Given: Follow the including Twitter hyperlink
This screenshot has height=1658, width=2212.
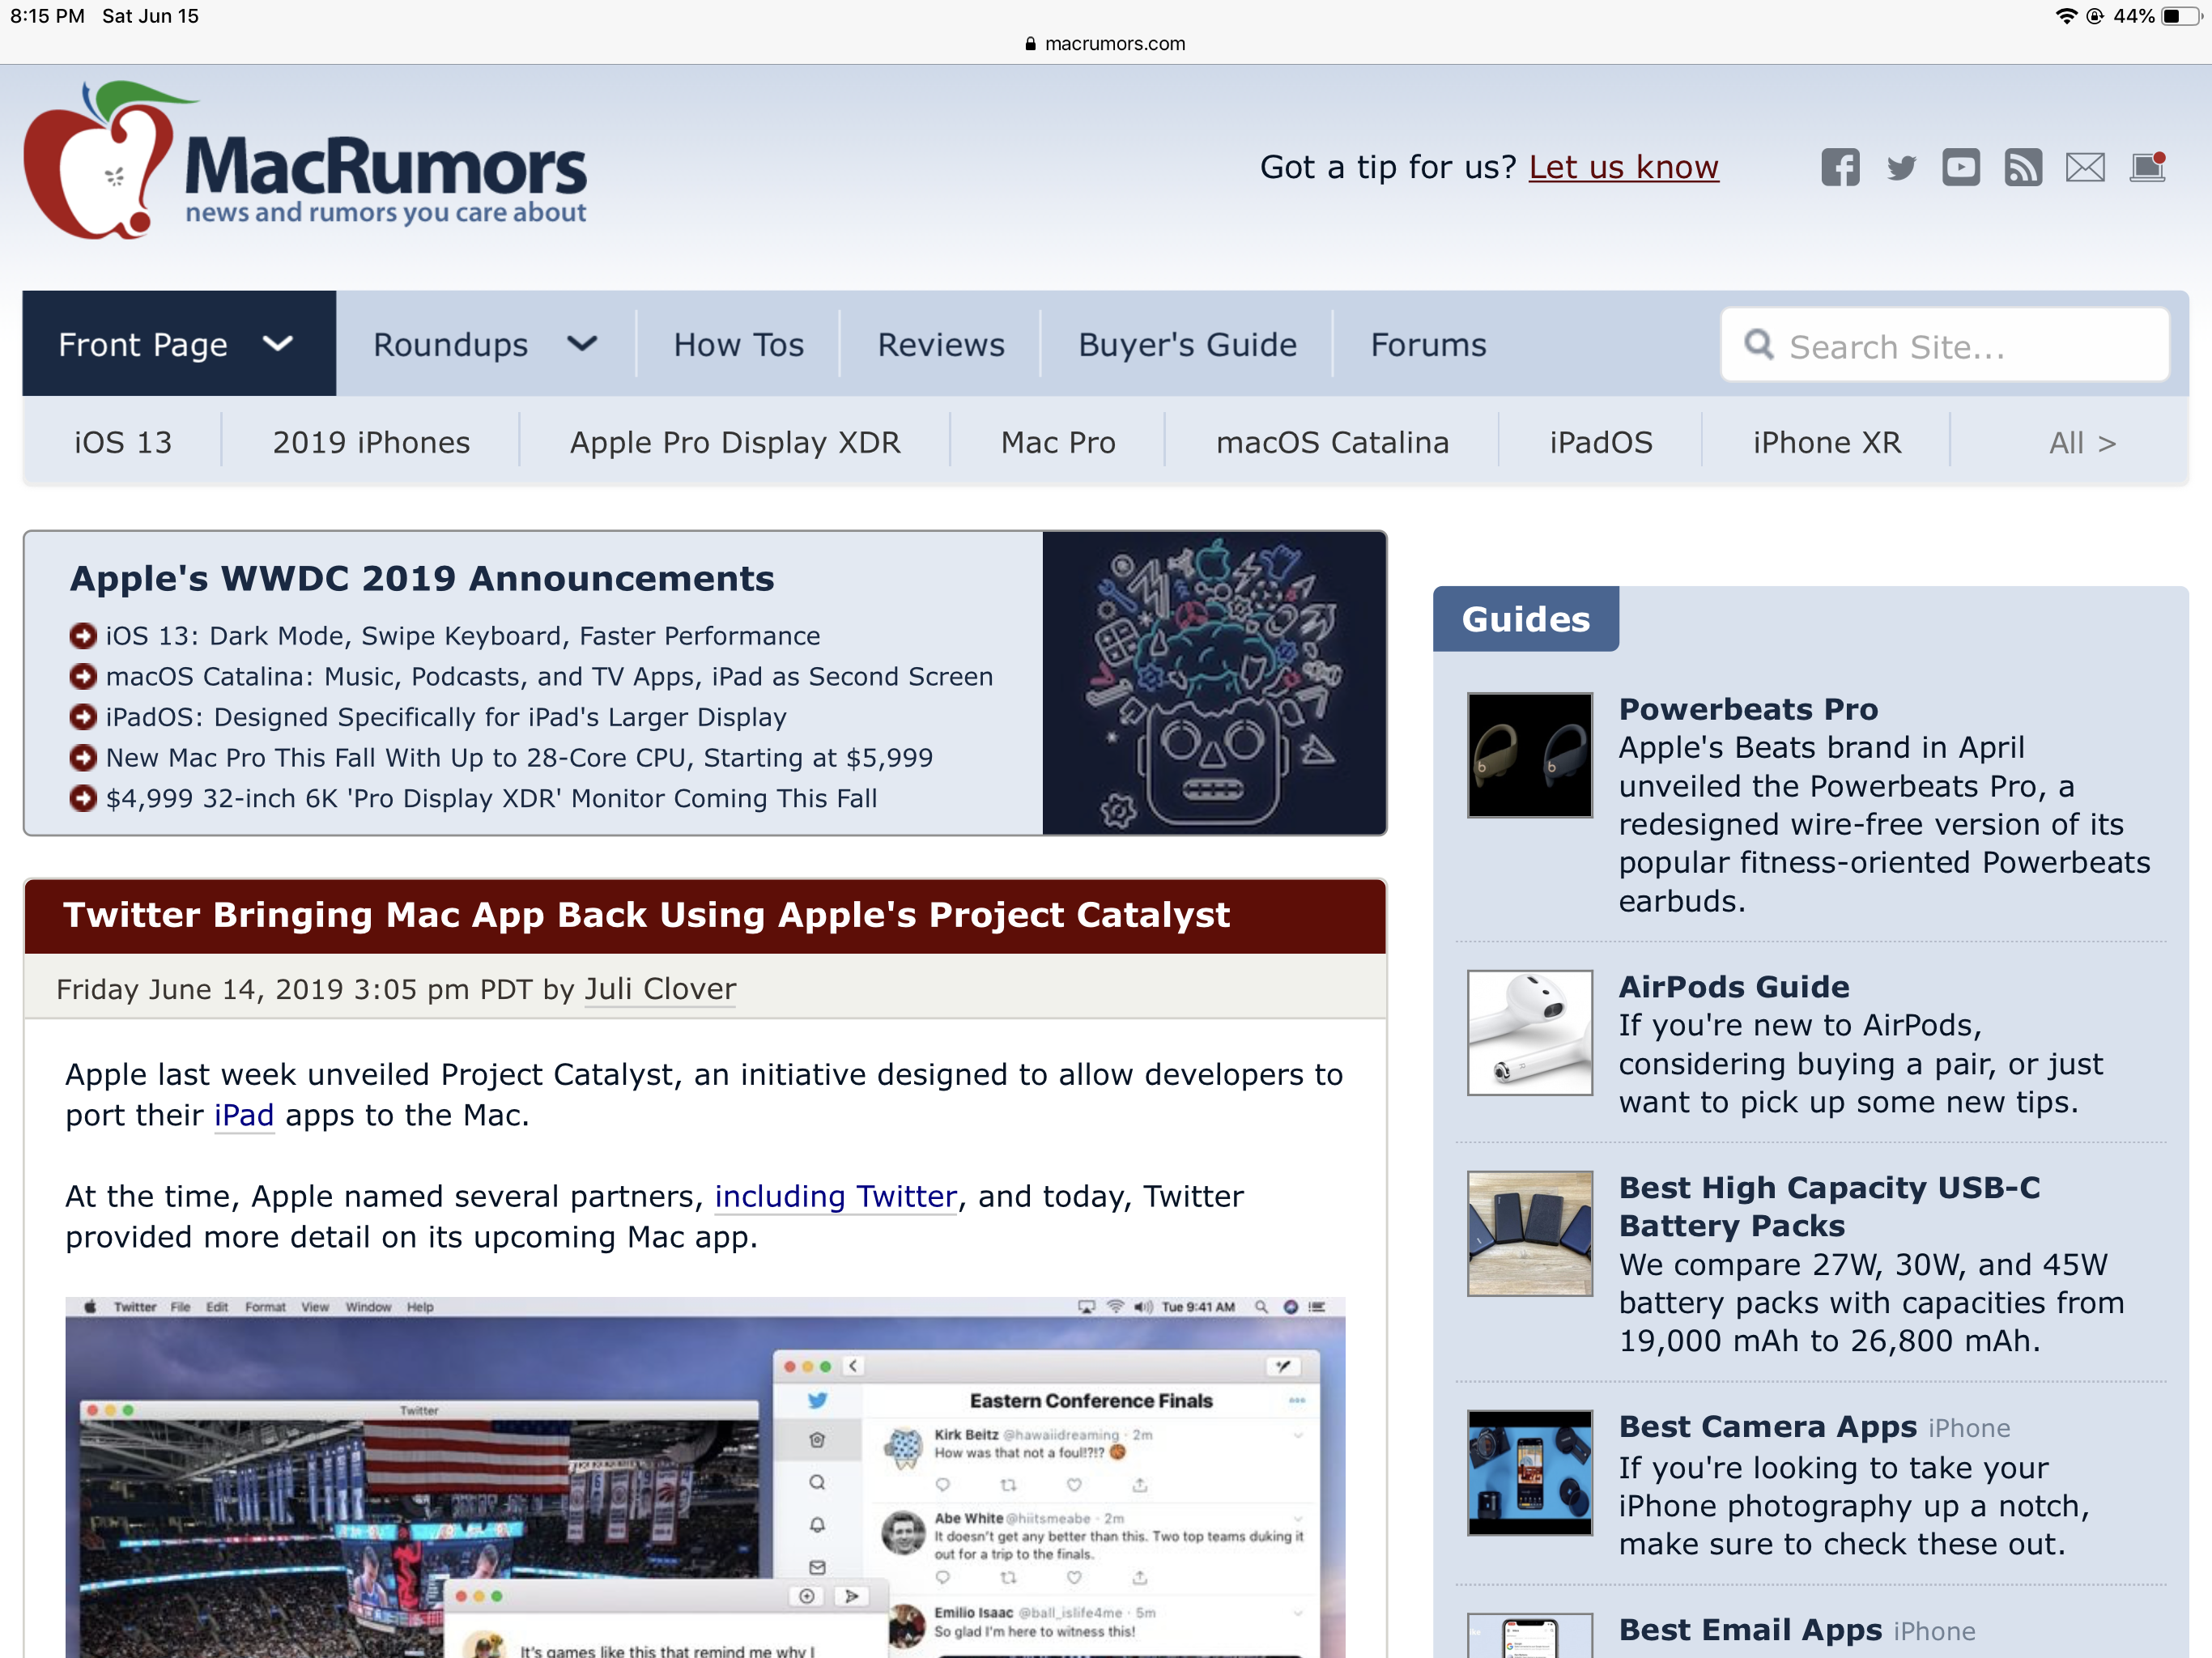Looking at the screenshot, I should 835,1196.
